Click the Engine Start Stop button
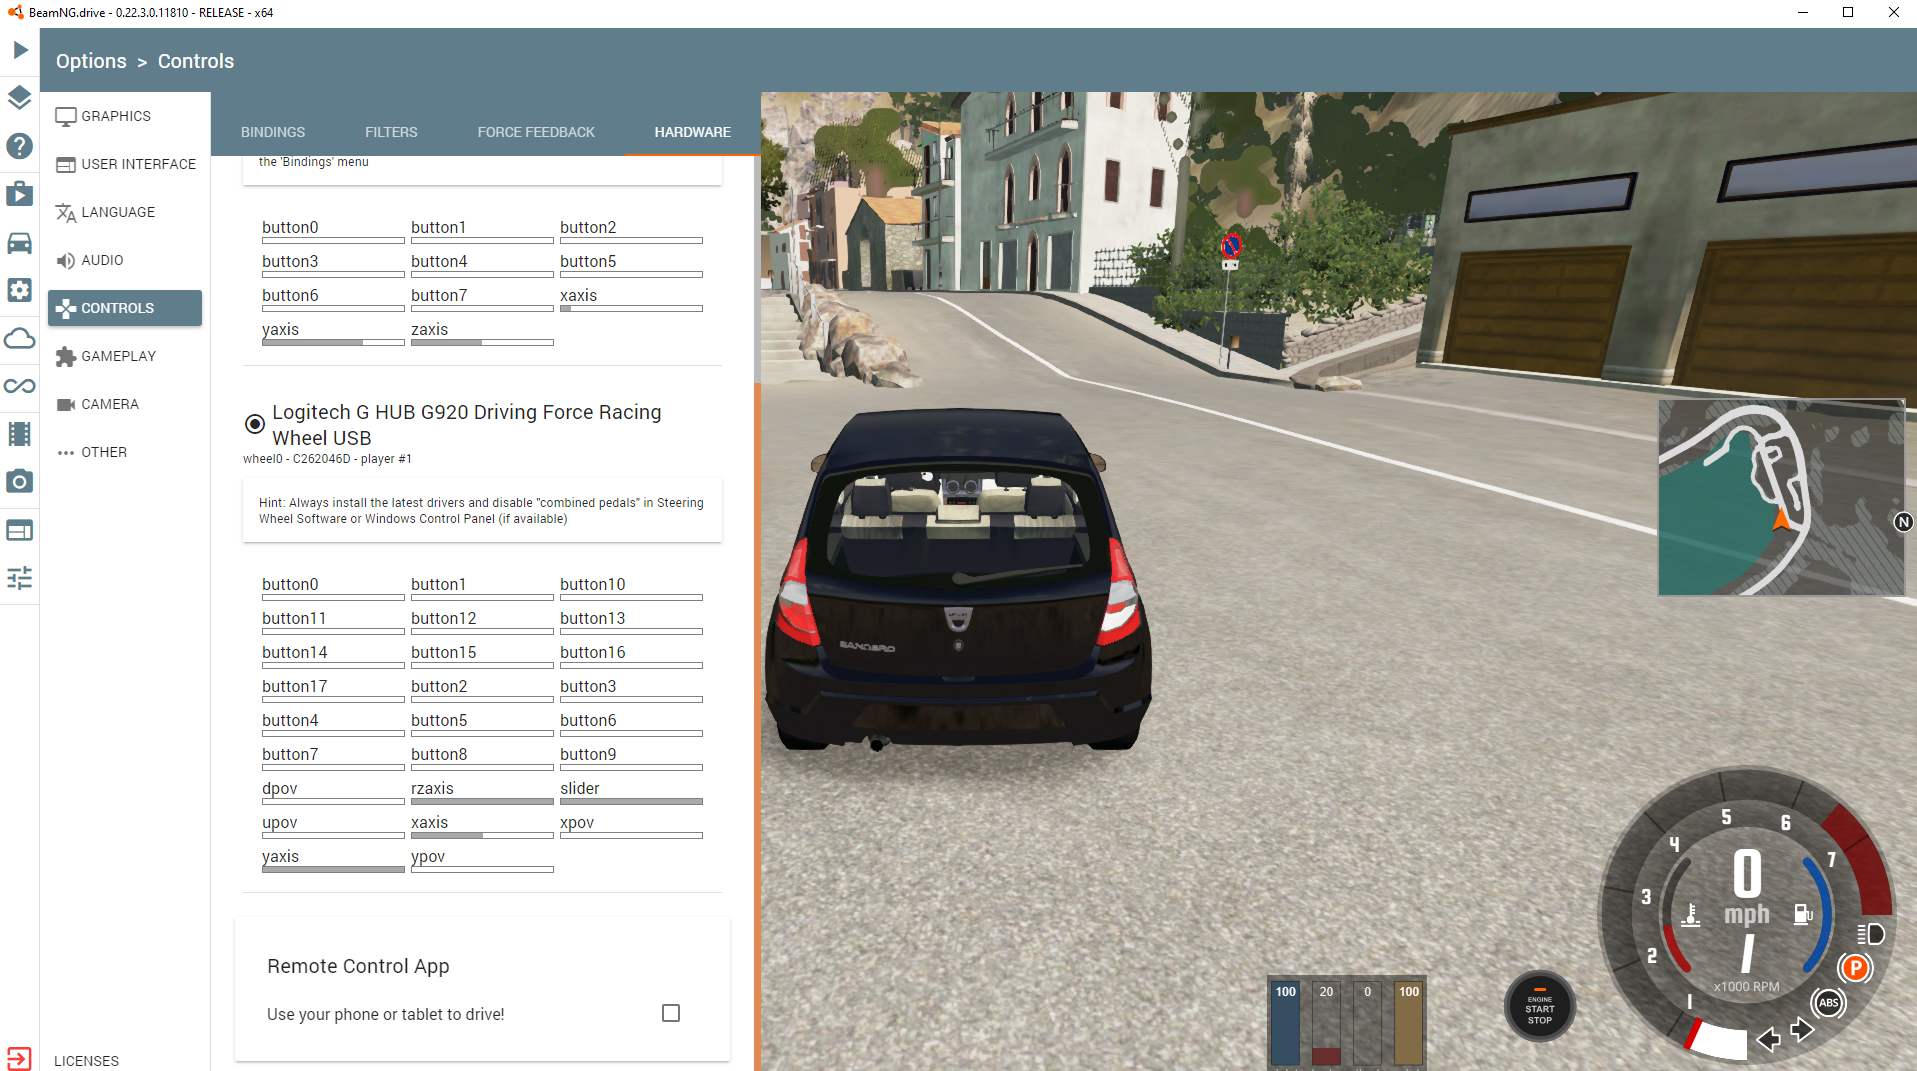This screenshot has height=1071, width=1917. (1539, 1007)
